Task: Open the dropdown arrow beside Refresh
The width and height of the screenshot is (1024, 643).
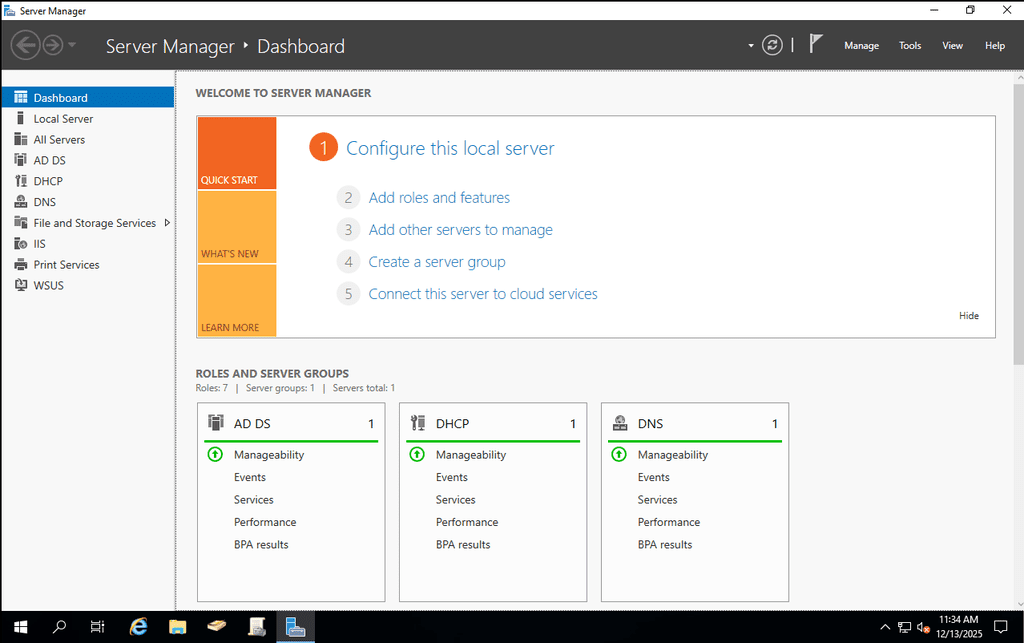Action: pos(751,46)
